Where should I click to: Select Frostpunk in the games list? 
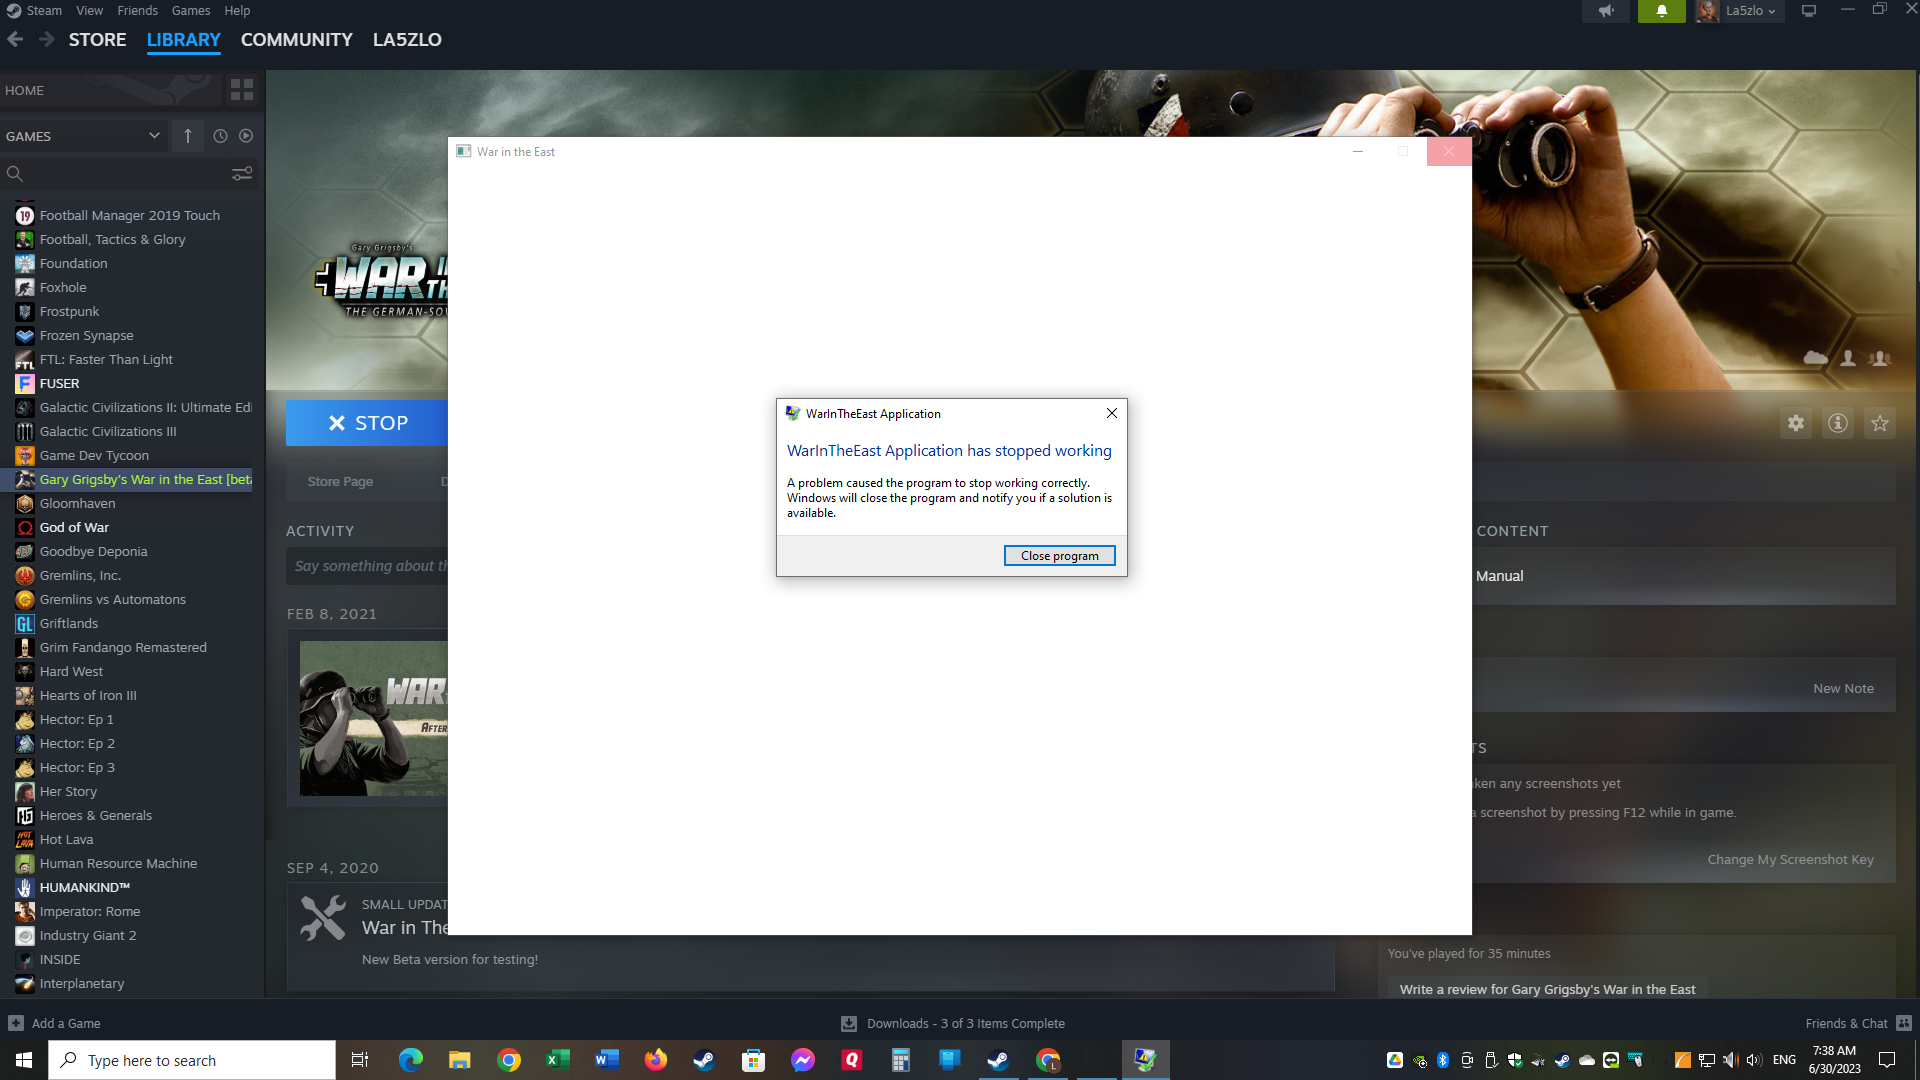69,312
